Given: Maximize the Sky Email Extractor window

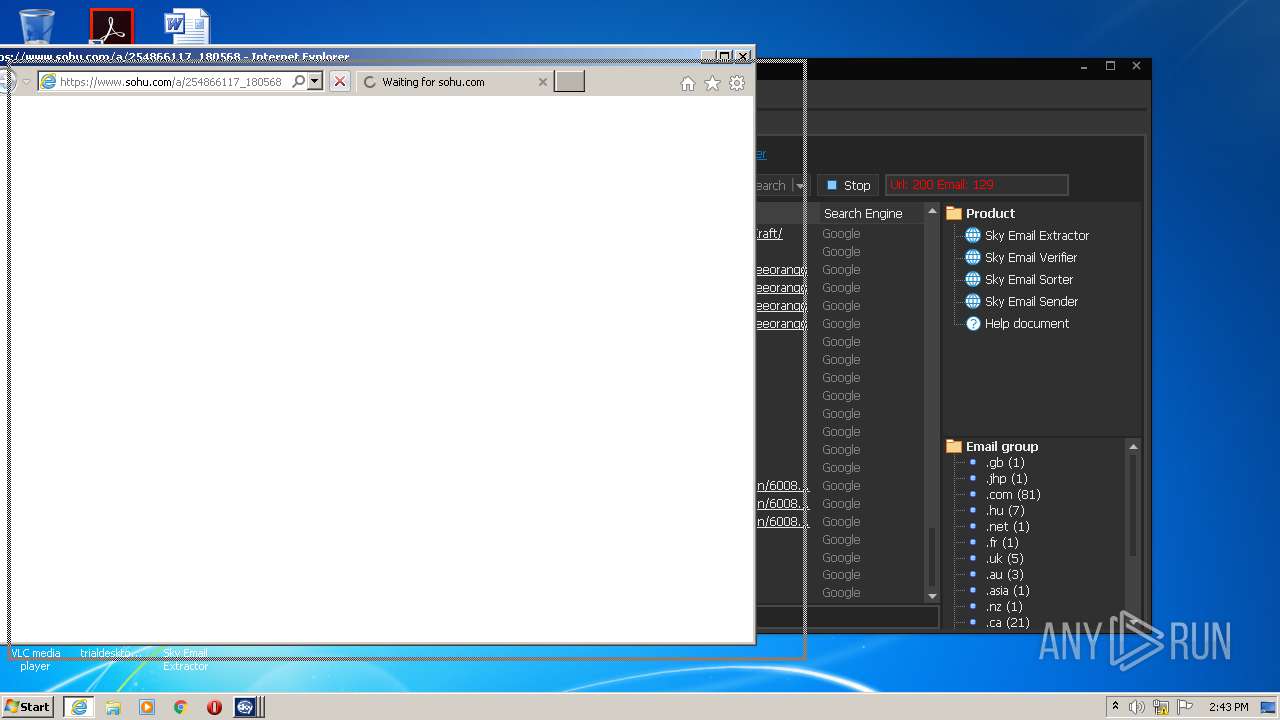Looking at the screenshot, I should (1110, 66).
